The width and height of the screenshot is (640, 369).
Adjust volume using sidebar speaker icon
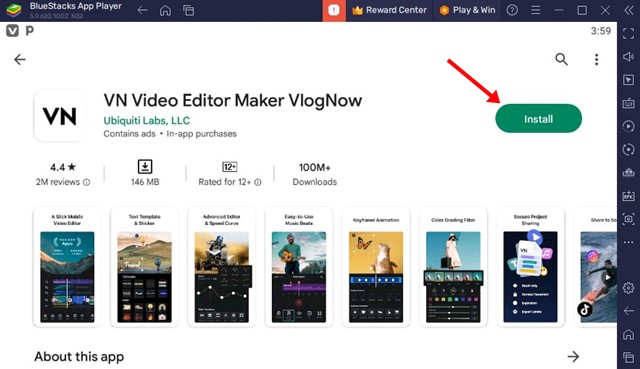[x=629, y=56]
